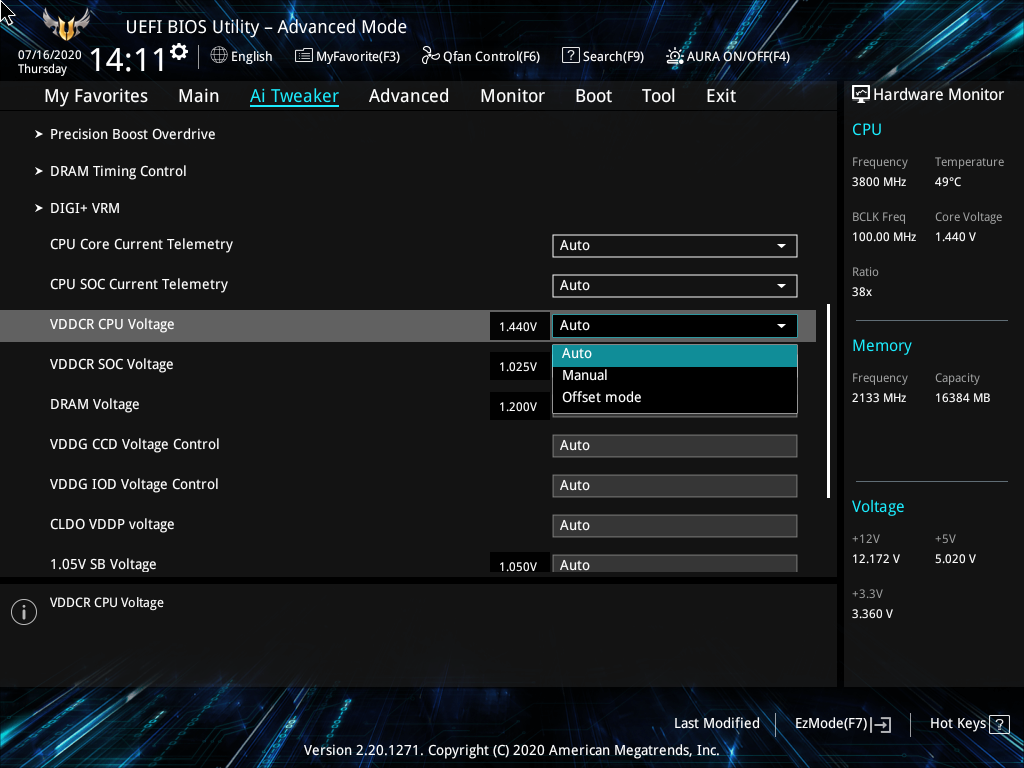The image size is (1024, 768).
Task: Click 1.05V SB Voltage input field
Action: pyautogui.click(x=675, y=564)
